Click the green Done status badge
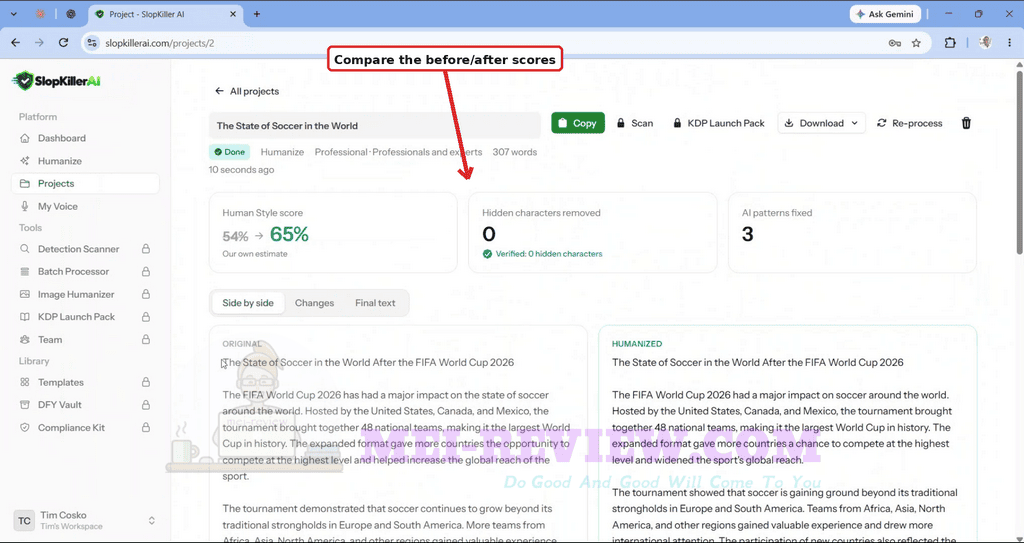1024x543 pixels. tap(229, 152)
